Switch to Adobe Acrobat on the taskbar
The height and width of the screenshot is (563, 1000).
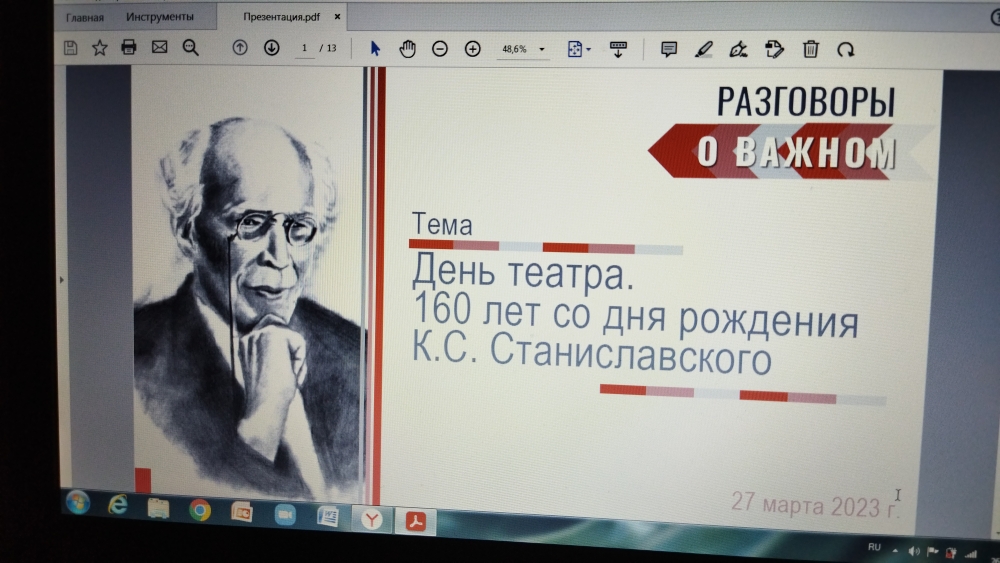coord(416,522)
